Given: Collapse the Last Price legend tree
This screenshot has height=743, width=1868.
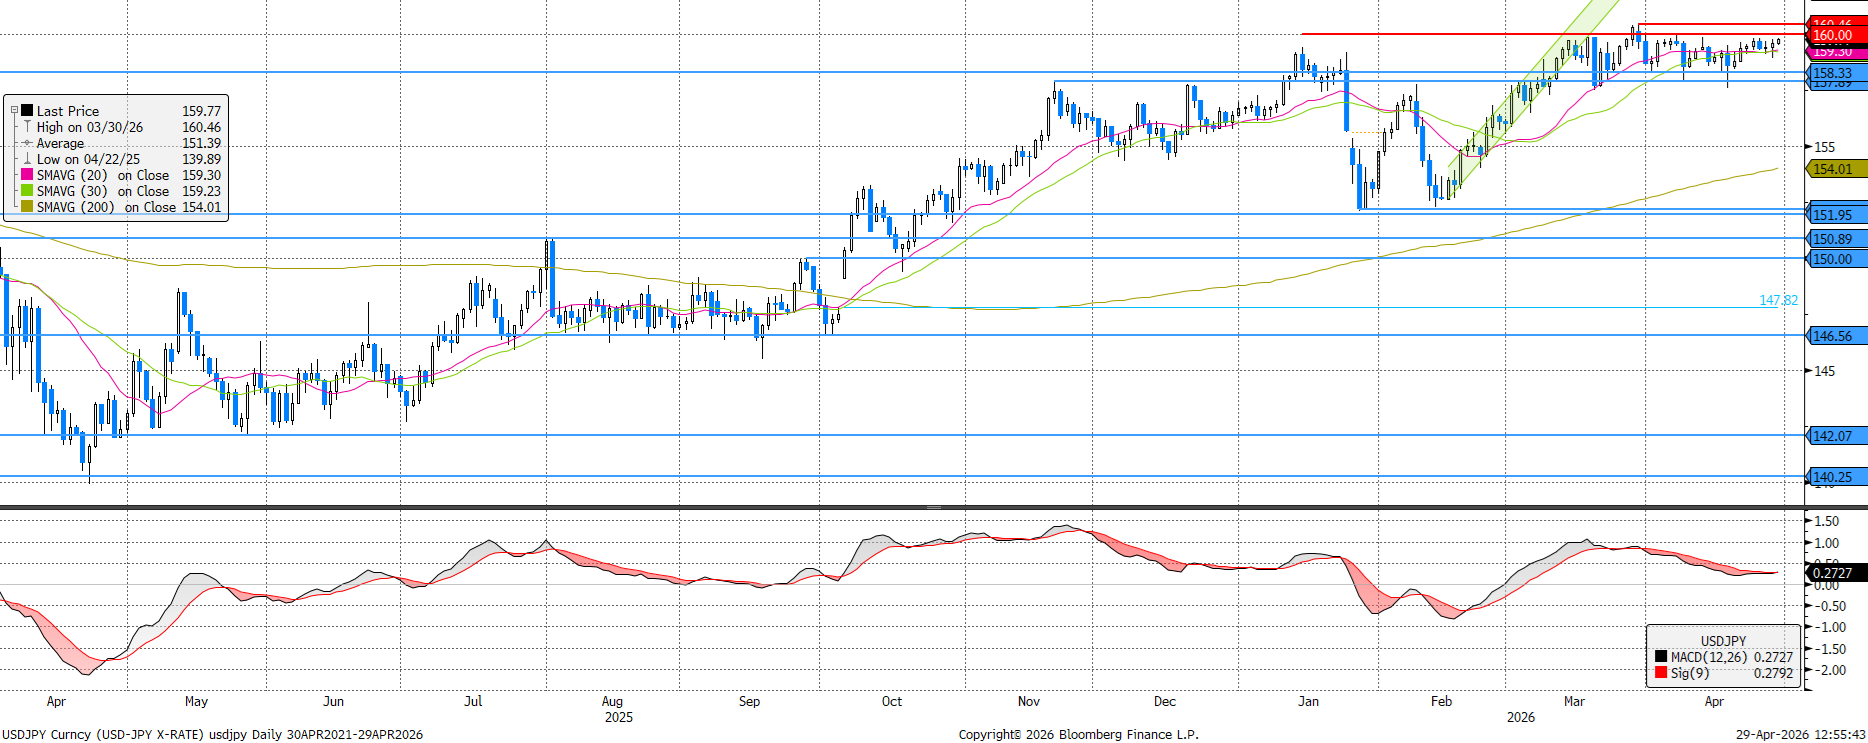Looking at the screenshot, I should [14, 111].
